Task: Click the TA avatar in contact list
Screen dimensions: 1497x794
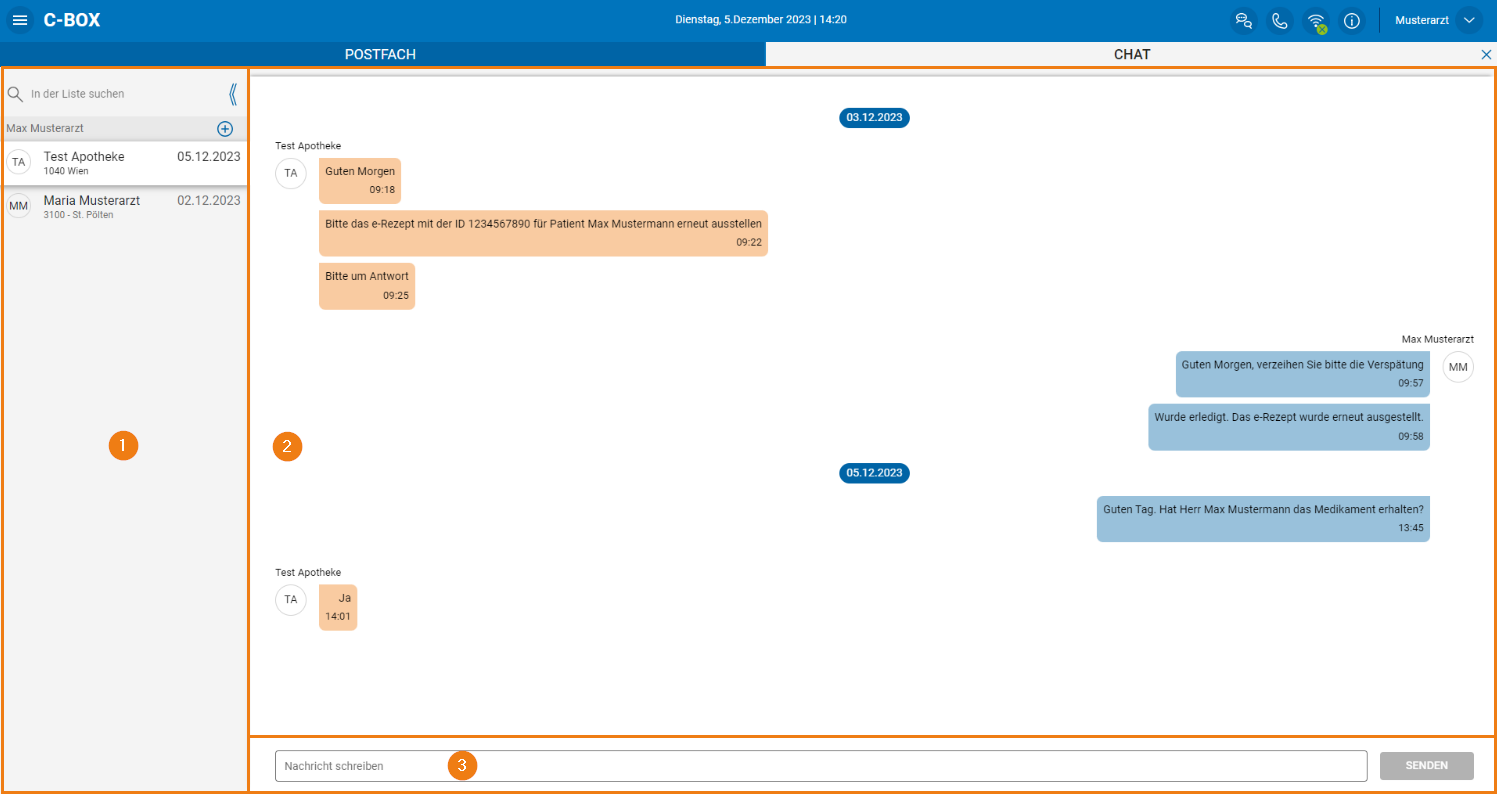Action: pos(19,162)
